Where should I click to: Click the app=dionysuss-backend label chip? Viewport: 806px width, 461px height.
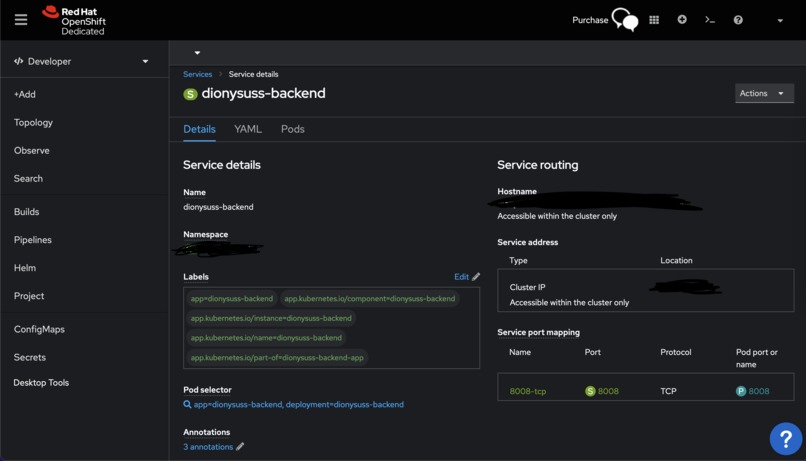[232, 299]
